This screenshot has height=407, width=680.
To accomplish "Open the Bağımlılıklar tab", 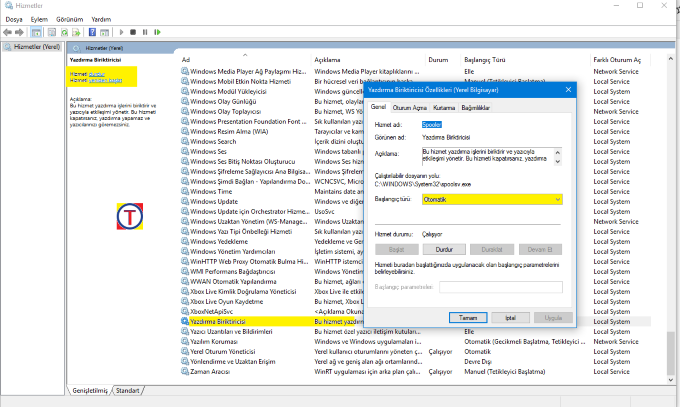I will pos(475,107).
